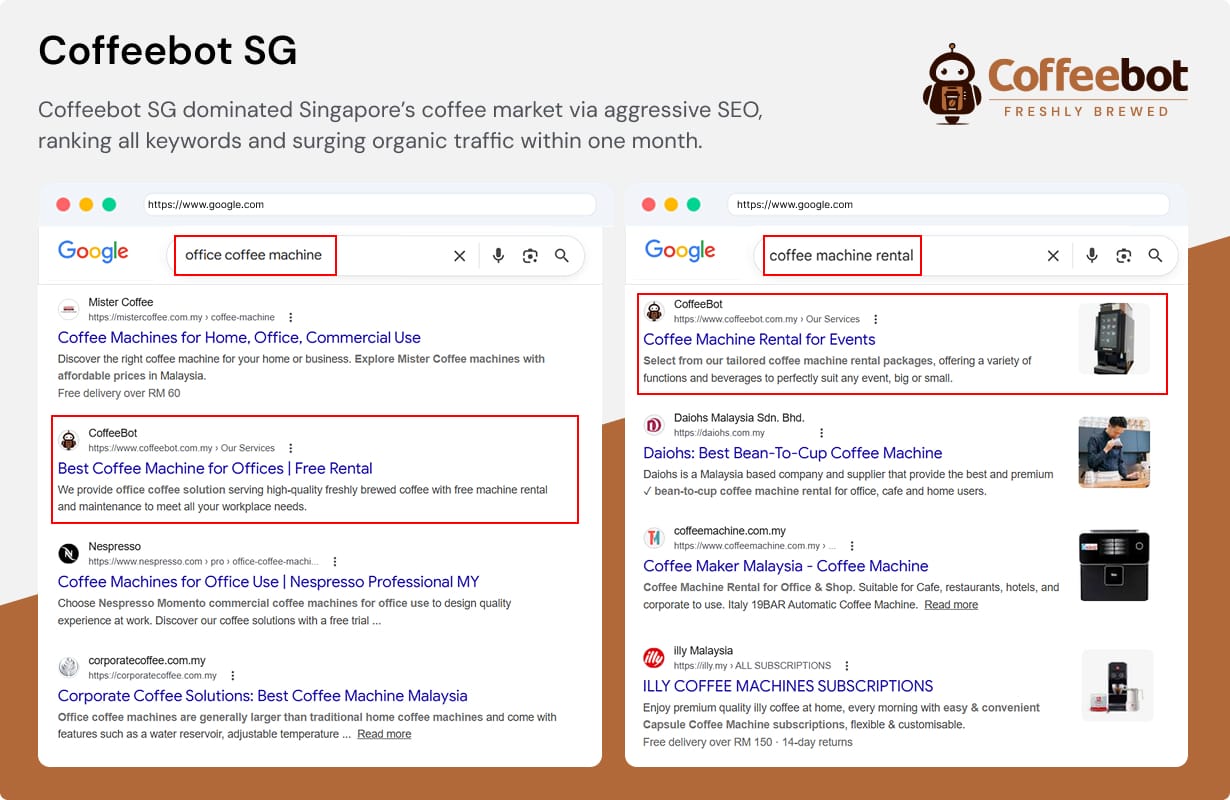Click the right browser address bar
The image size is (1230, 800).
tap(949, 204)
